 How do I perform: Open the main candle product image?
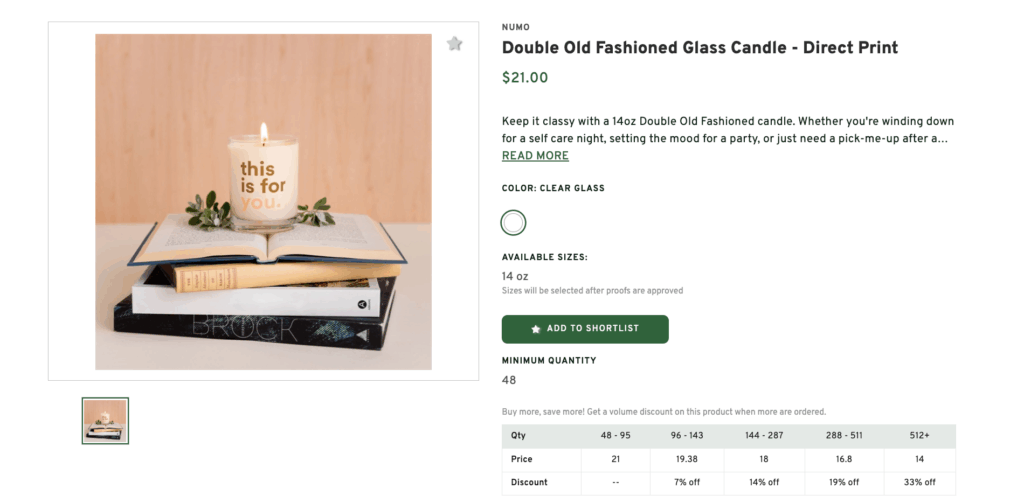(x=263, y=202)
